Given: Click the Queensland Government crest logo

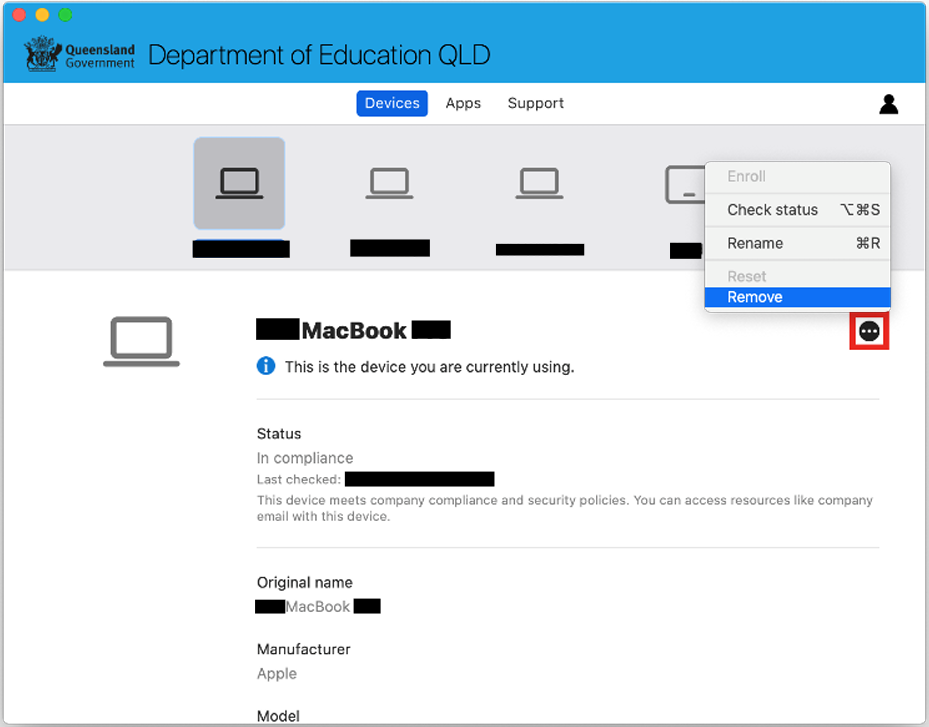Looking at the screenshot, I should 43,54.
